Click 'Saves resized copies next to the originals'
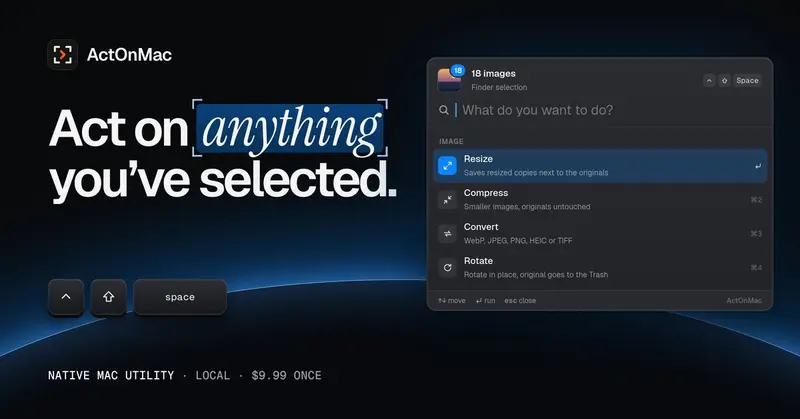Screen dimensions: 800x419 (536, 172)
